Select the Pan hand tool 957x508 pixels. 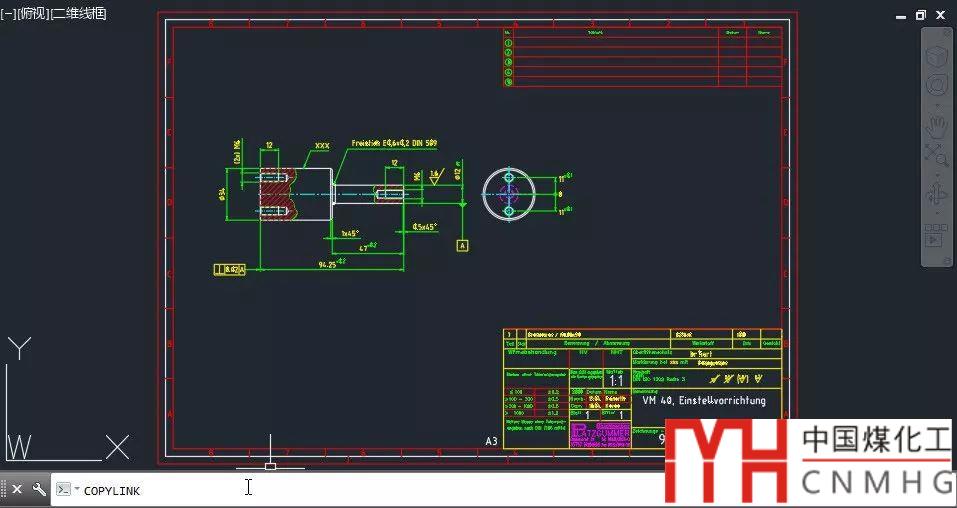(936, 126)
